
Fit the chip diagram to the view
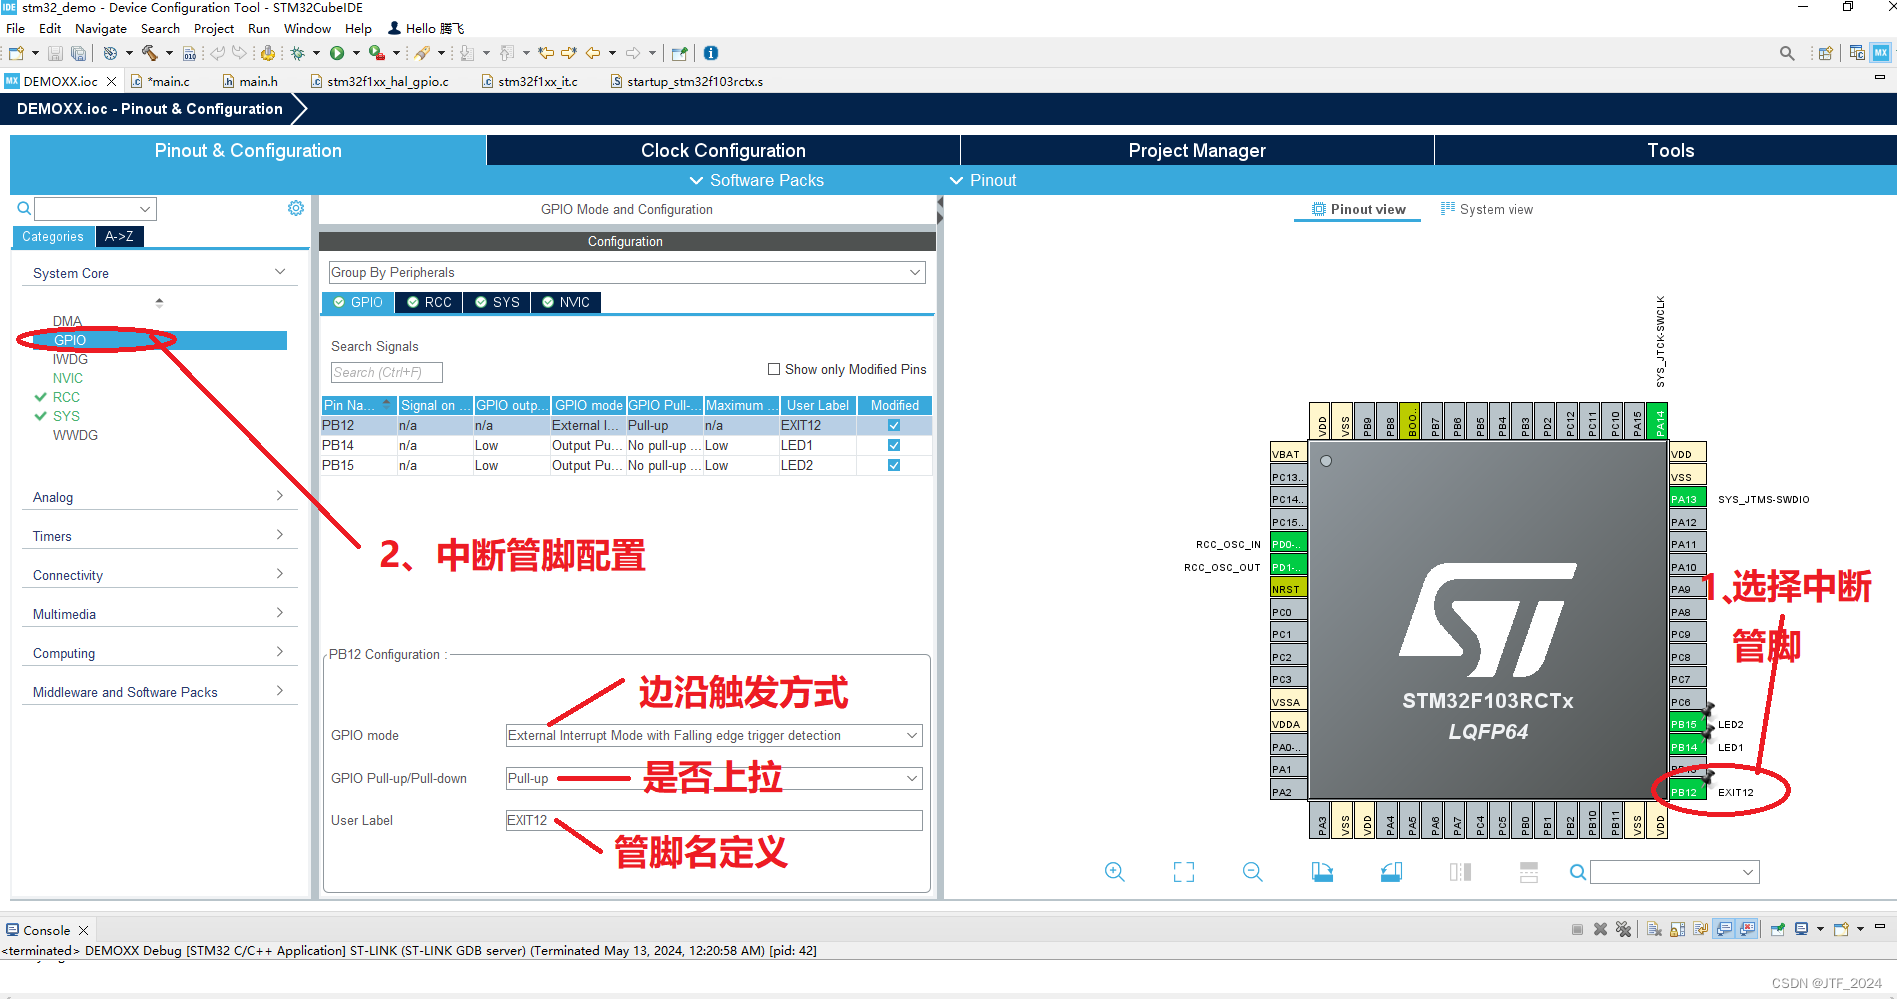click(1183, 871)
